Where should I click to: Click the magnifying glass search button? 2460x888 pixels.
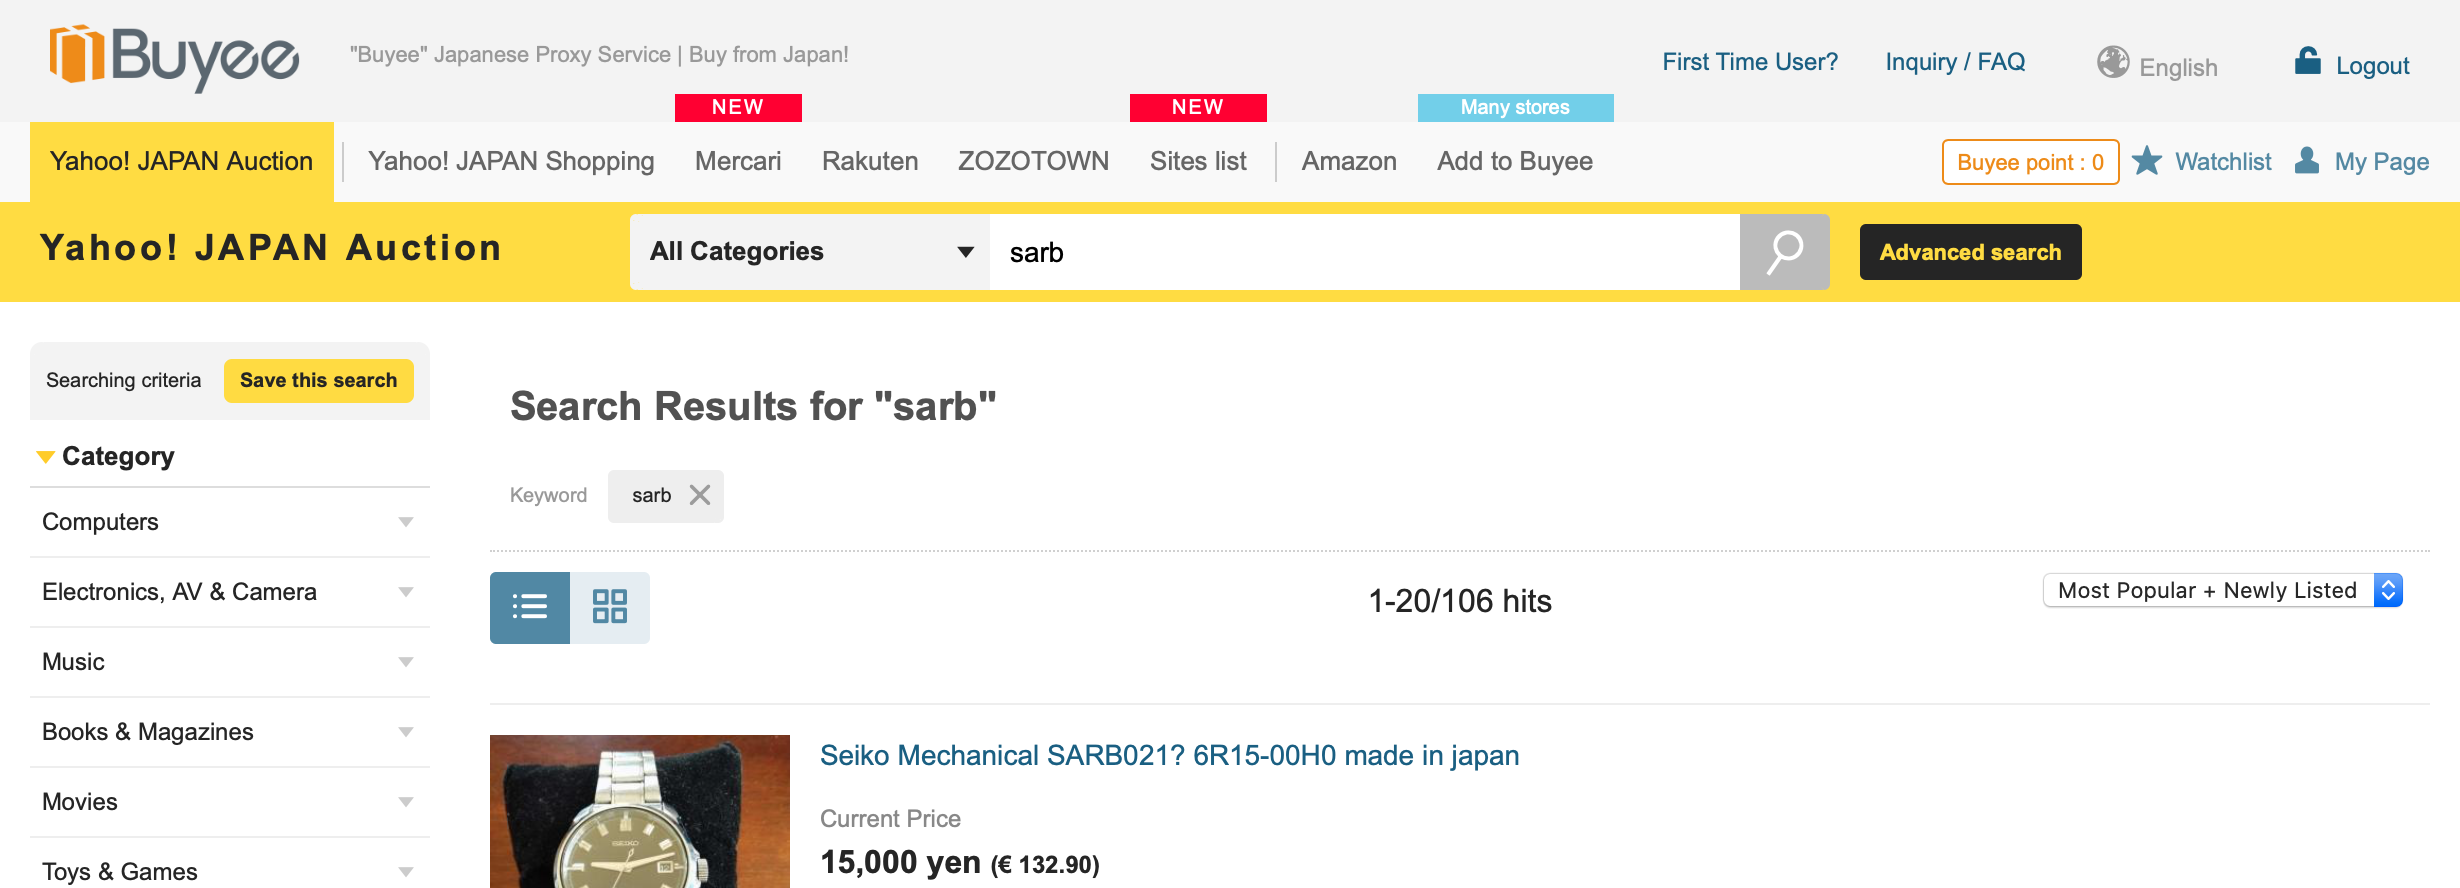point(1784,252)
